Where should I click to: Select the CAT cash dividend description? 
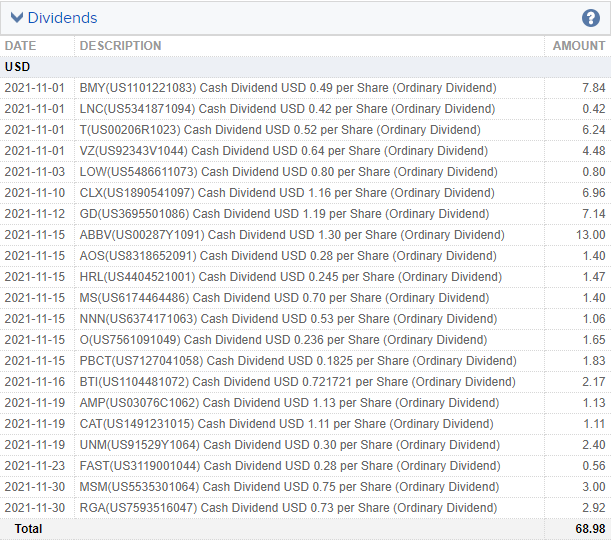coord(287,424)
